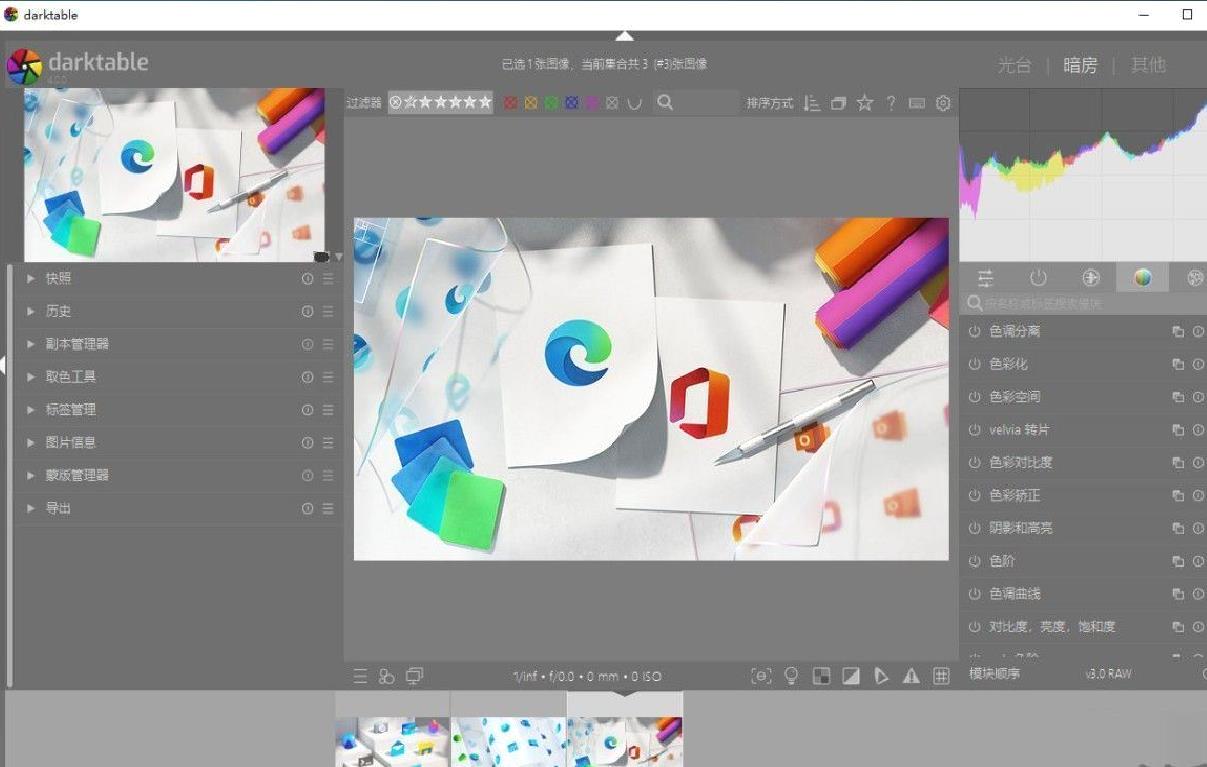Switch to 暗房 darkroom view
Screen dimensions: 1207x767
point(1080,65)
